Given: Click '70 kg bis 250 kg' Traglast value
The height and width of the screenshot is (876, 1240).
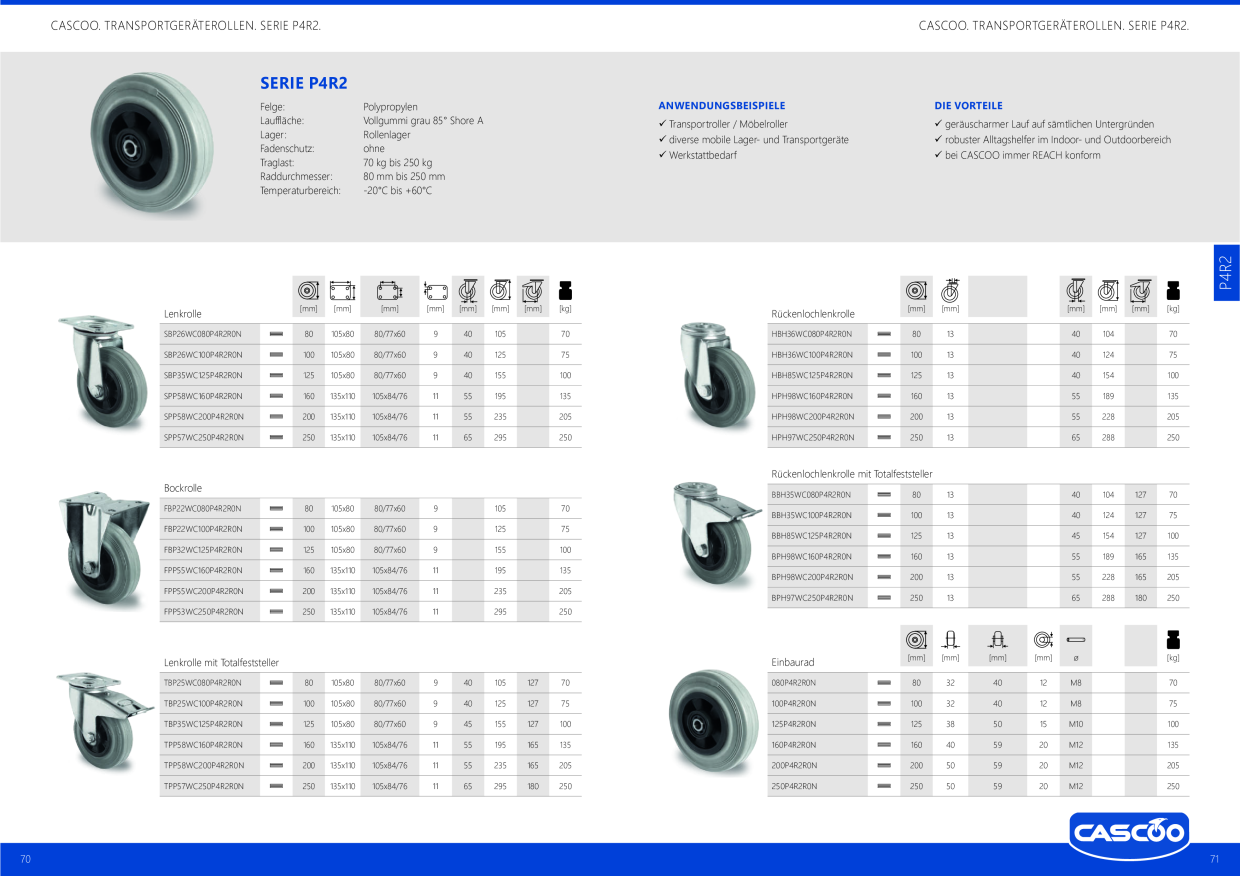Looking at the screenshot, I should 398,162.
